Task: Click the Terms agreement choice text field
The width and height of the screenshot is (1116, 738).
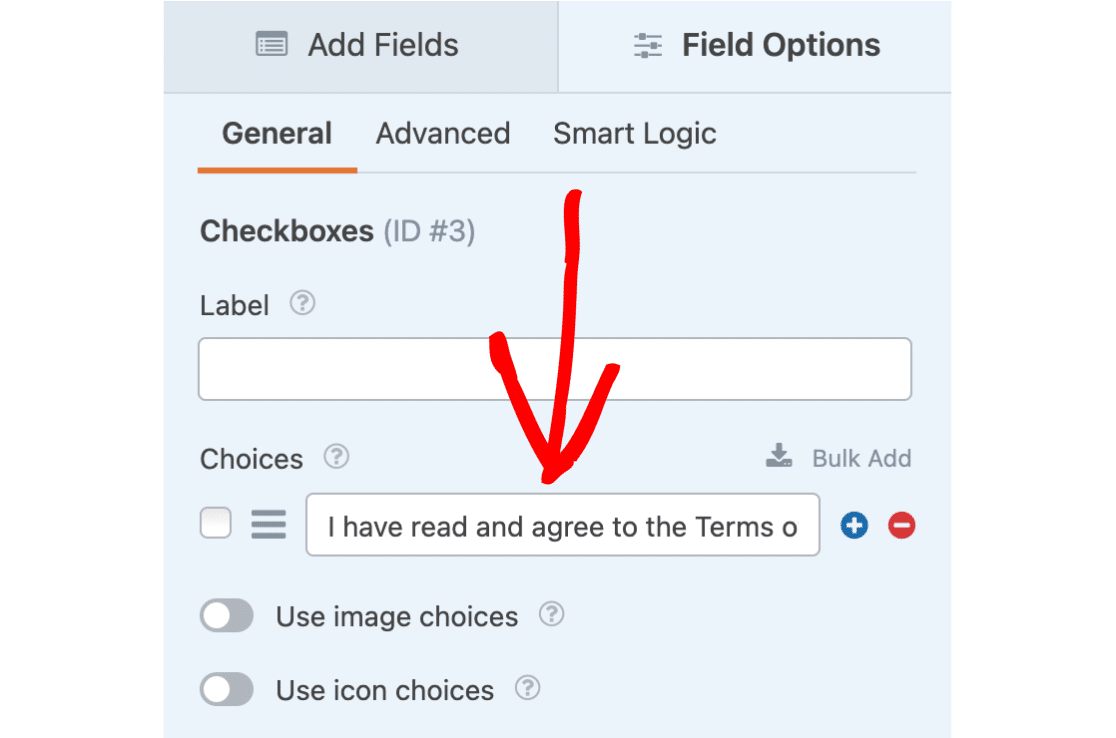Action: pos(562,525)
